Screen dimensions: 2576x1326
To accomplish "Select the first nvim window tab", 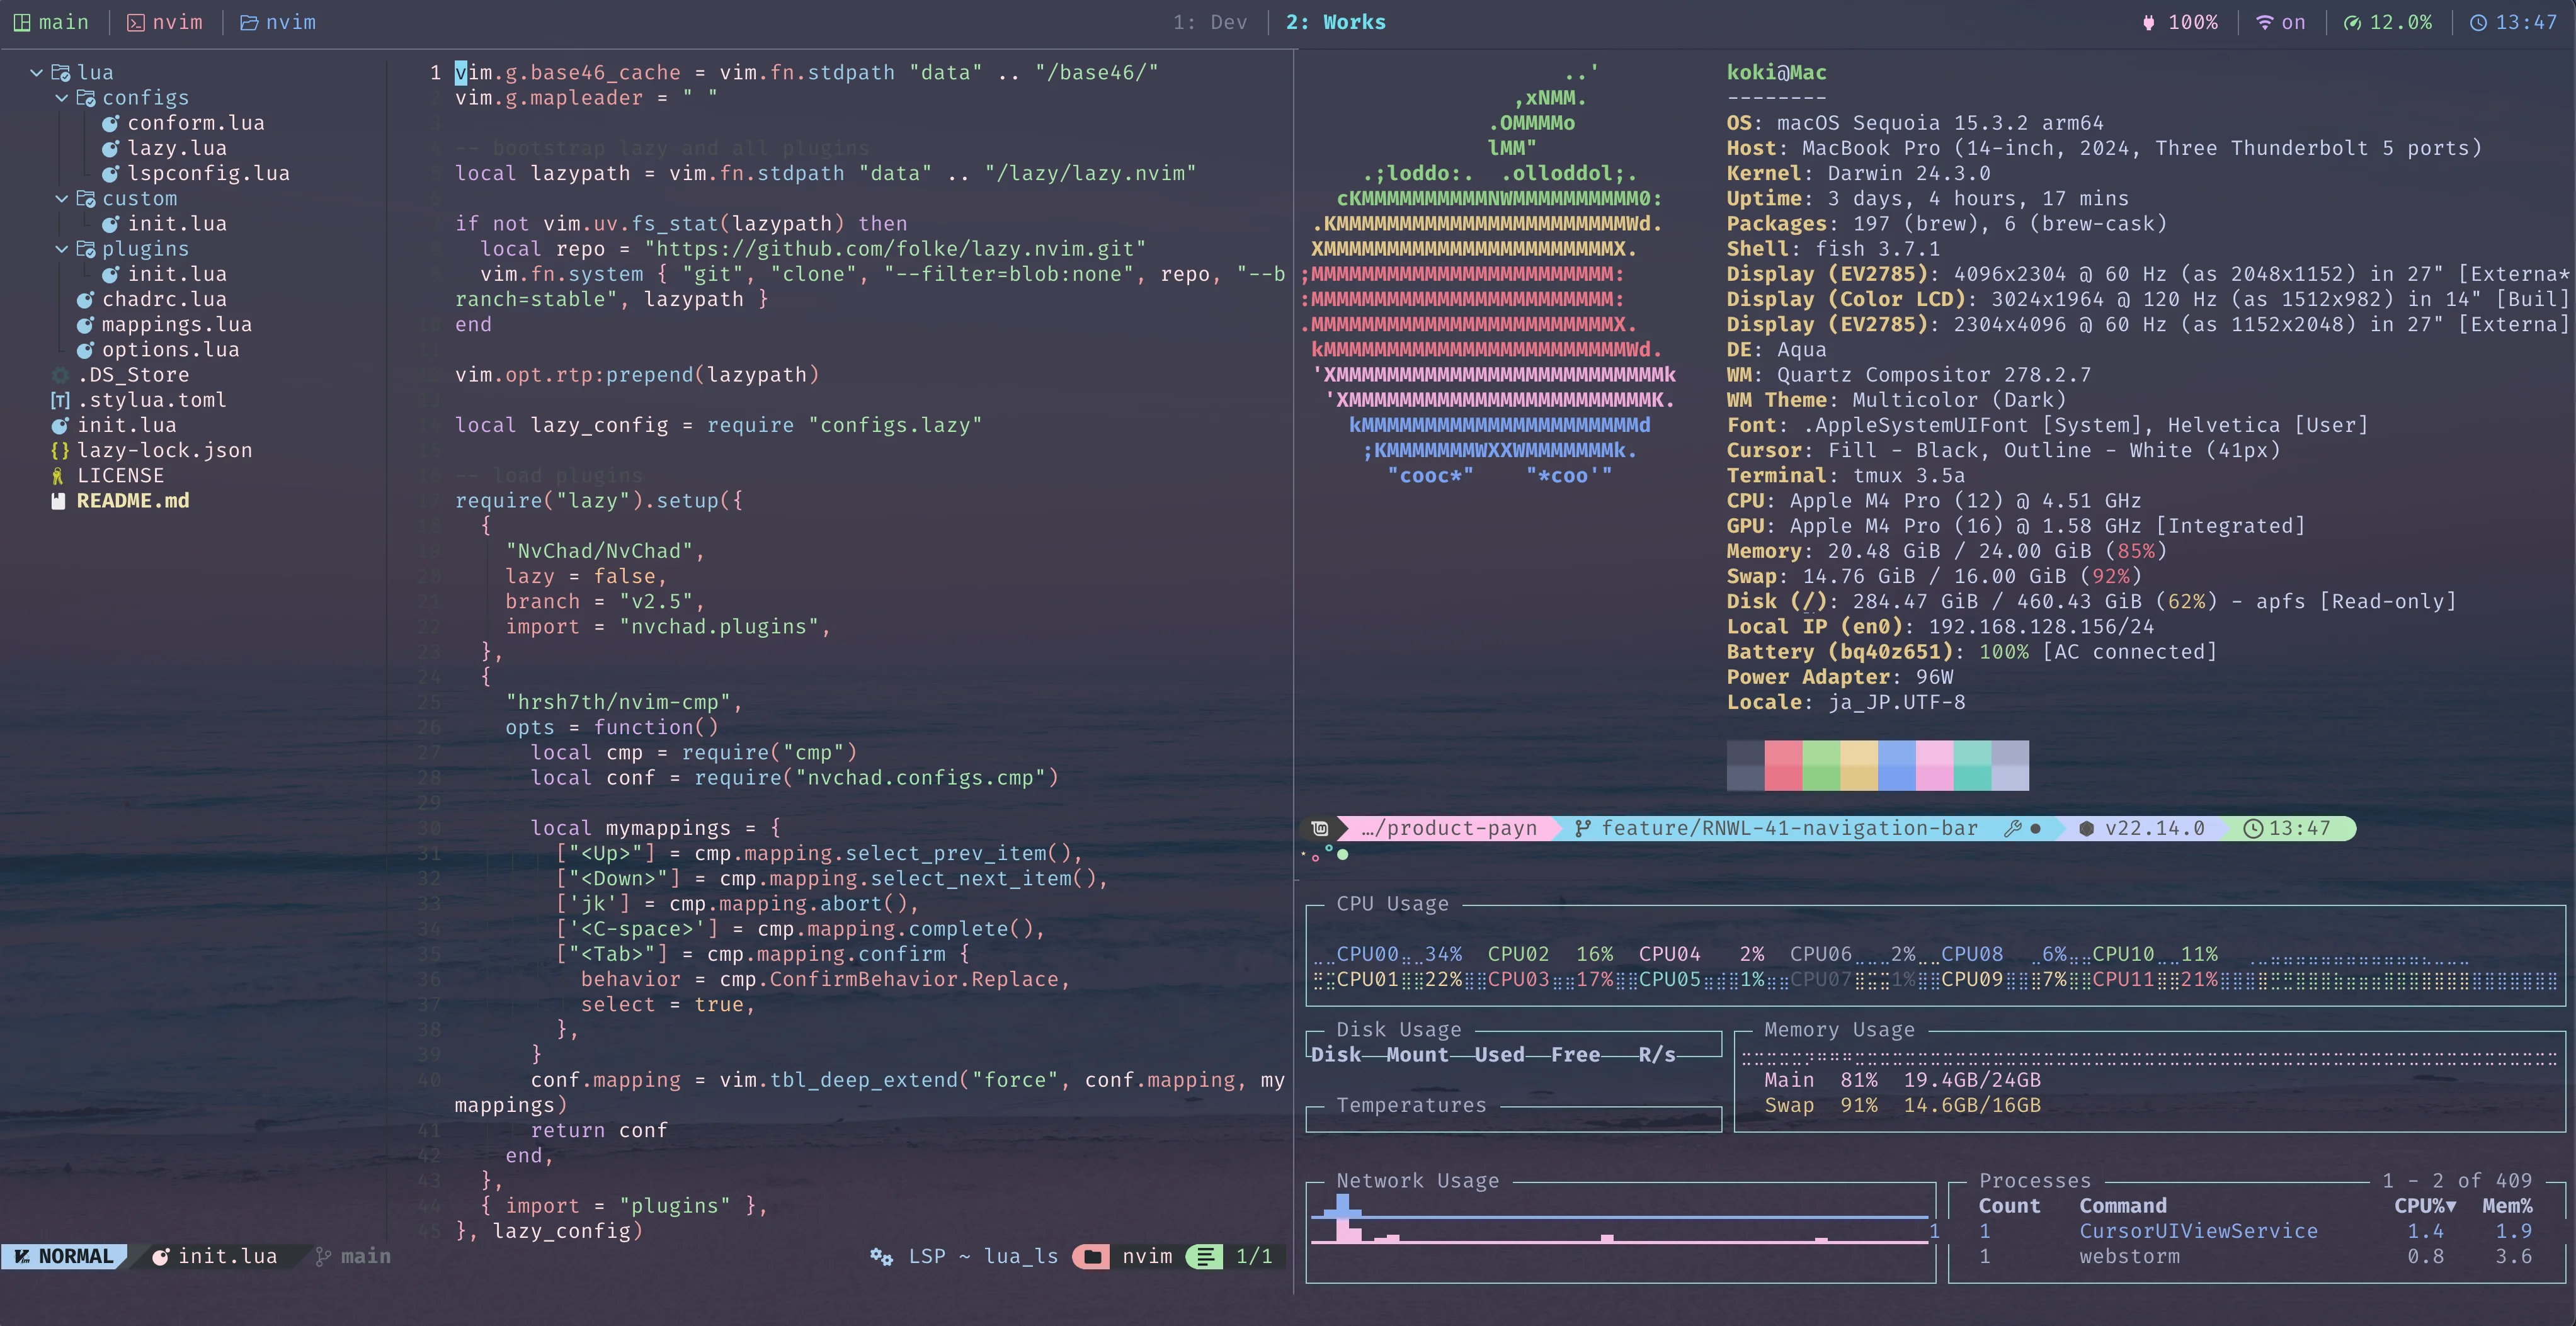I will point(165,22).
